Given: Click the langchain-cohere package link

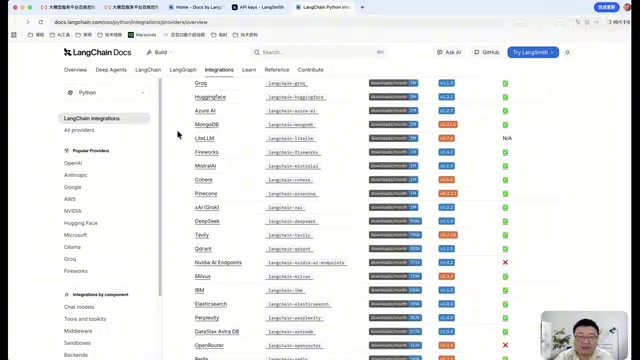Looking at the screenshot, I should click(289, 180).
